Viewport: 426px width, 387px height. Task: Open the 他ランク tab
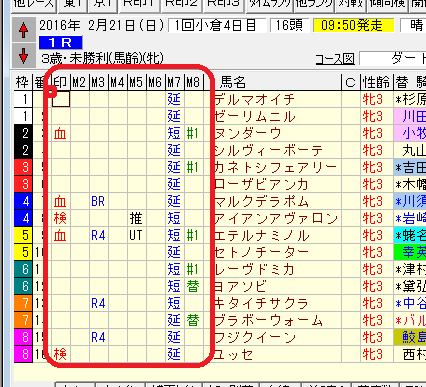[314, 4]
